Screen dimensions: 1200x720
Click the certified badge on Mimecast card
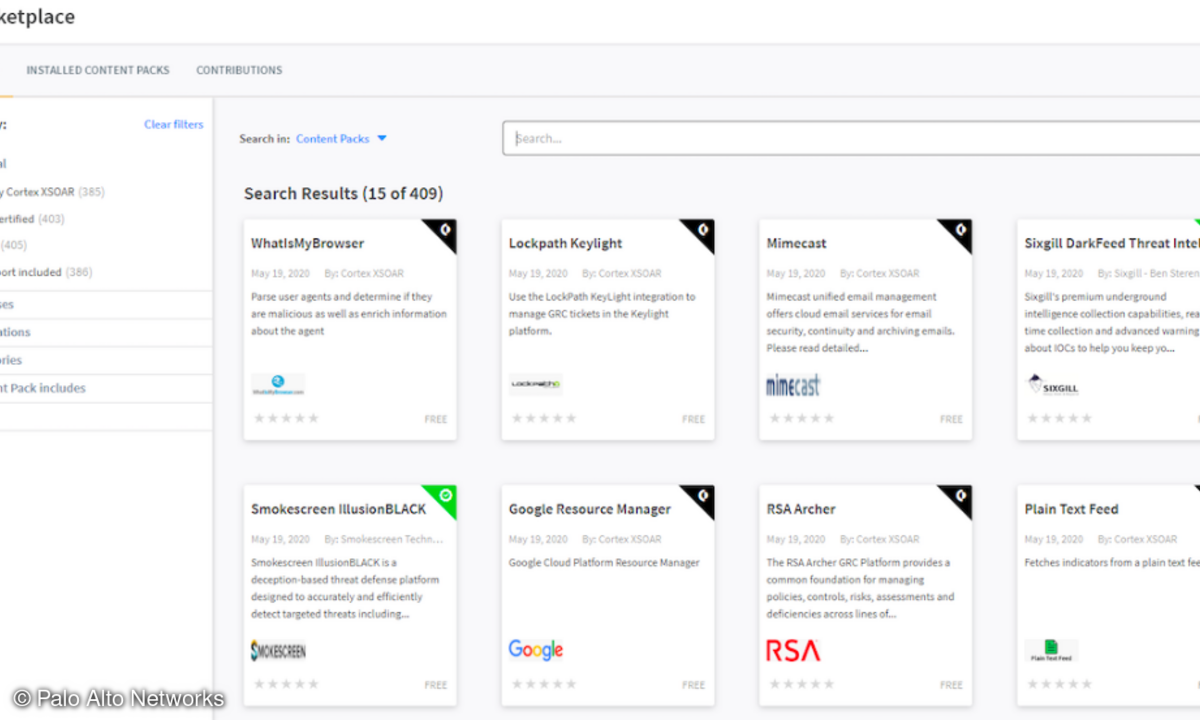tap(960, 231)
